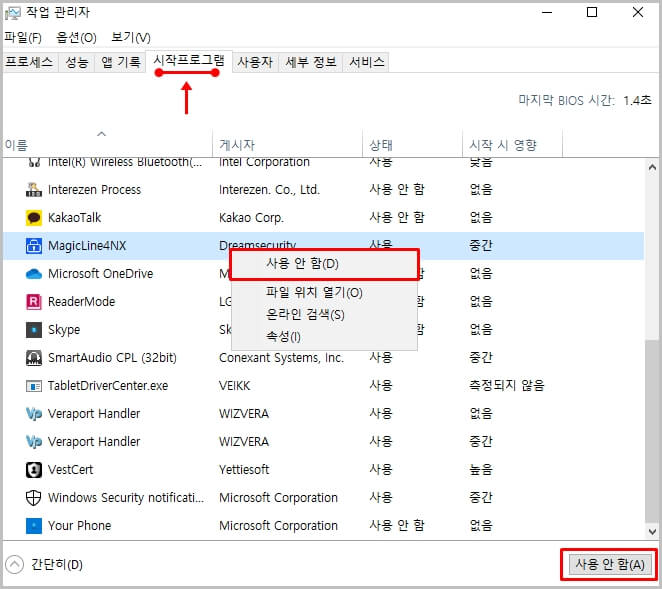Select the Windows Security notification row name
Viewport: 662px width, 589px height.
pyautogui.click(x=126, y=498)
